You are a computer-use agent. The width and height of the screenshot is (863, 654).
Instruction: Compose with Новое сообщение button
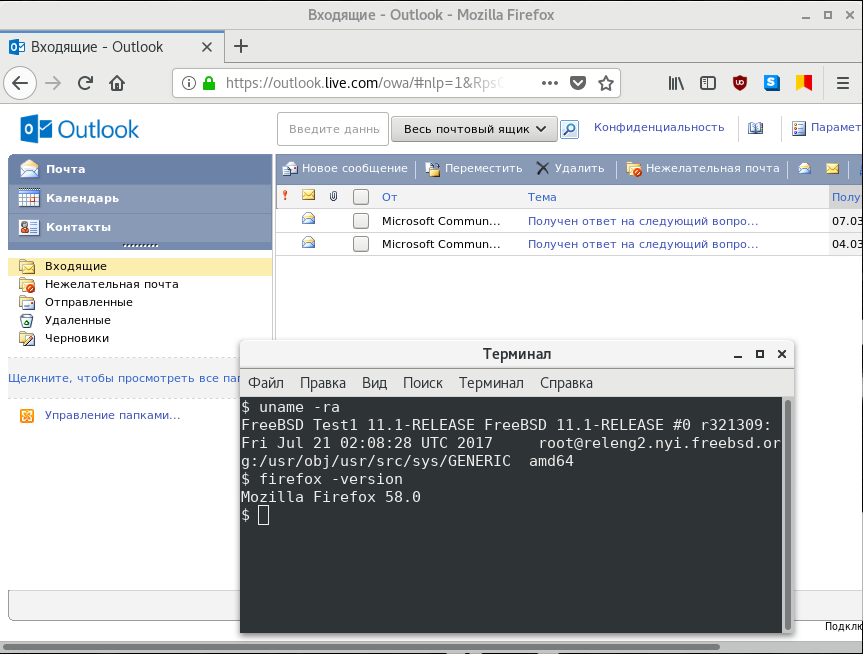[x=345, y=168]
